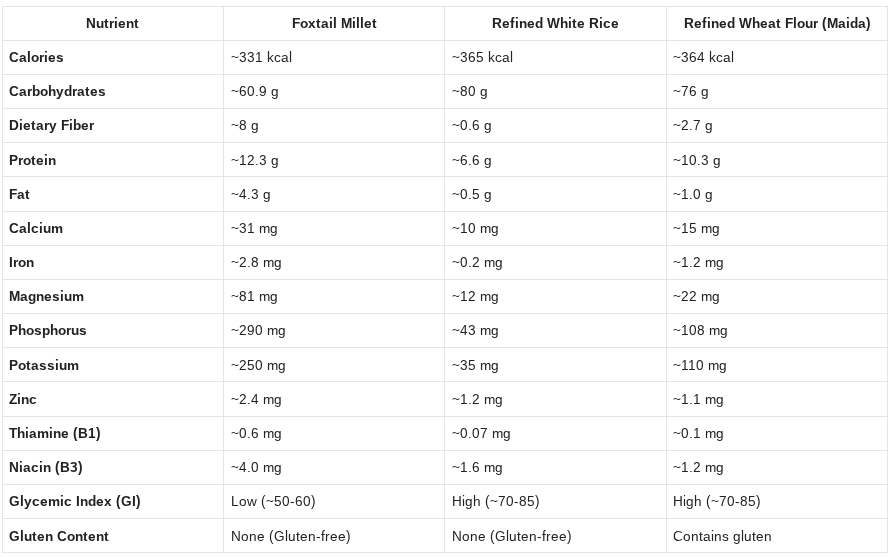Click the ~12.3 g protein value
The height and width of the screenshot is (557, 892).
tap(255, 160)
